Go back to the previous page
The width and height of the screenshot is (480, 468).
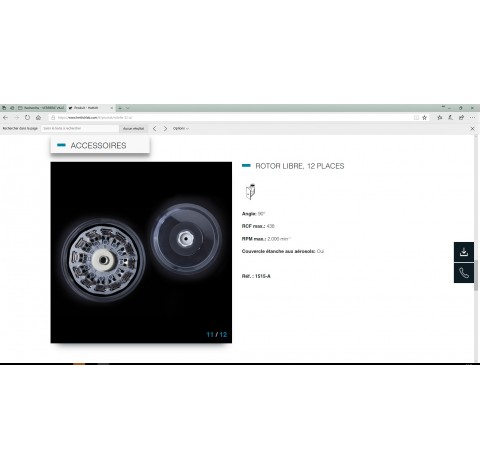pos(5,118)
